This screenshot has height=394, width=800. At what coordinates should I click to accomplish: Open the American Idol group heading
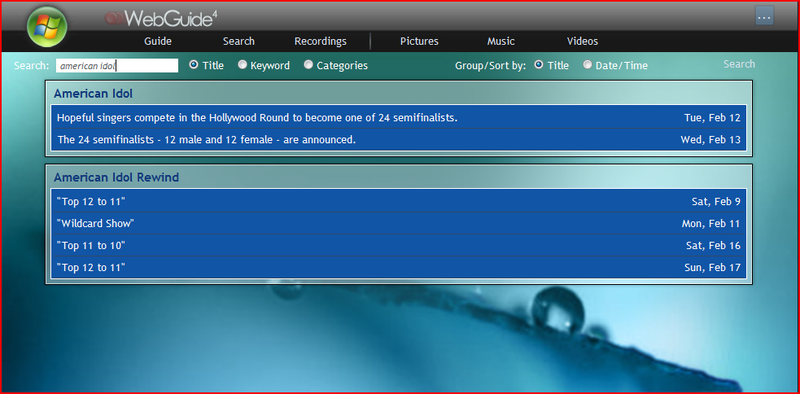(93, 94)
